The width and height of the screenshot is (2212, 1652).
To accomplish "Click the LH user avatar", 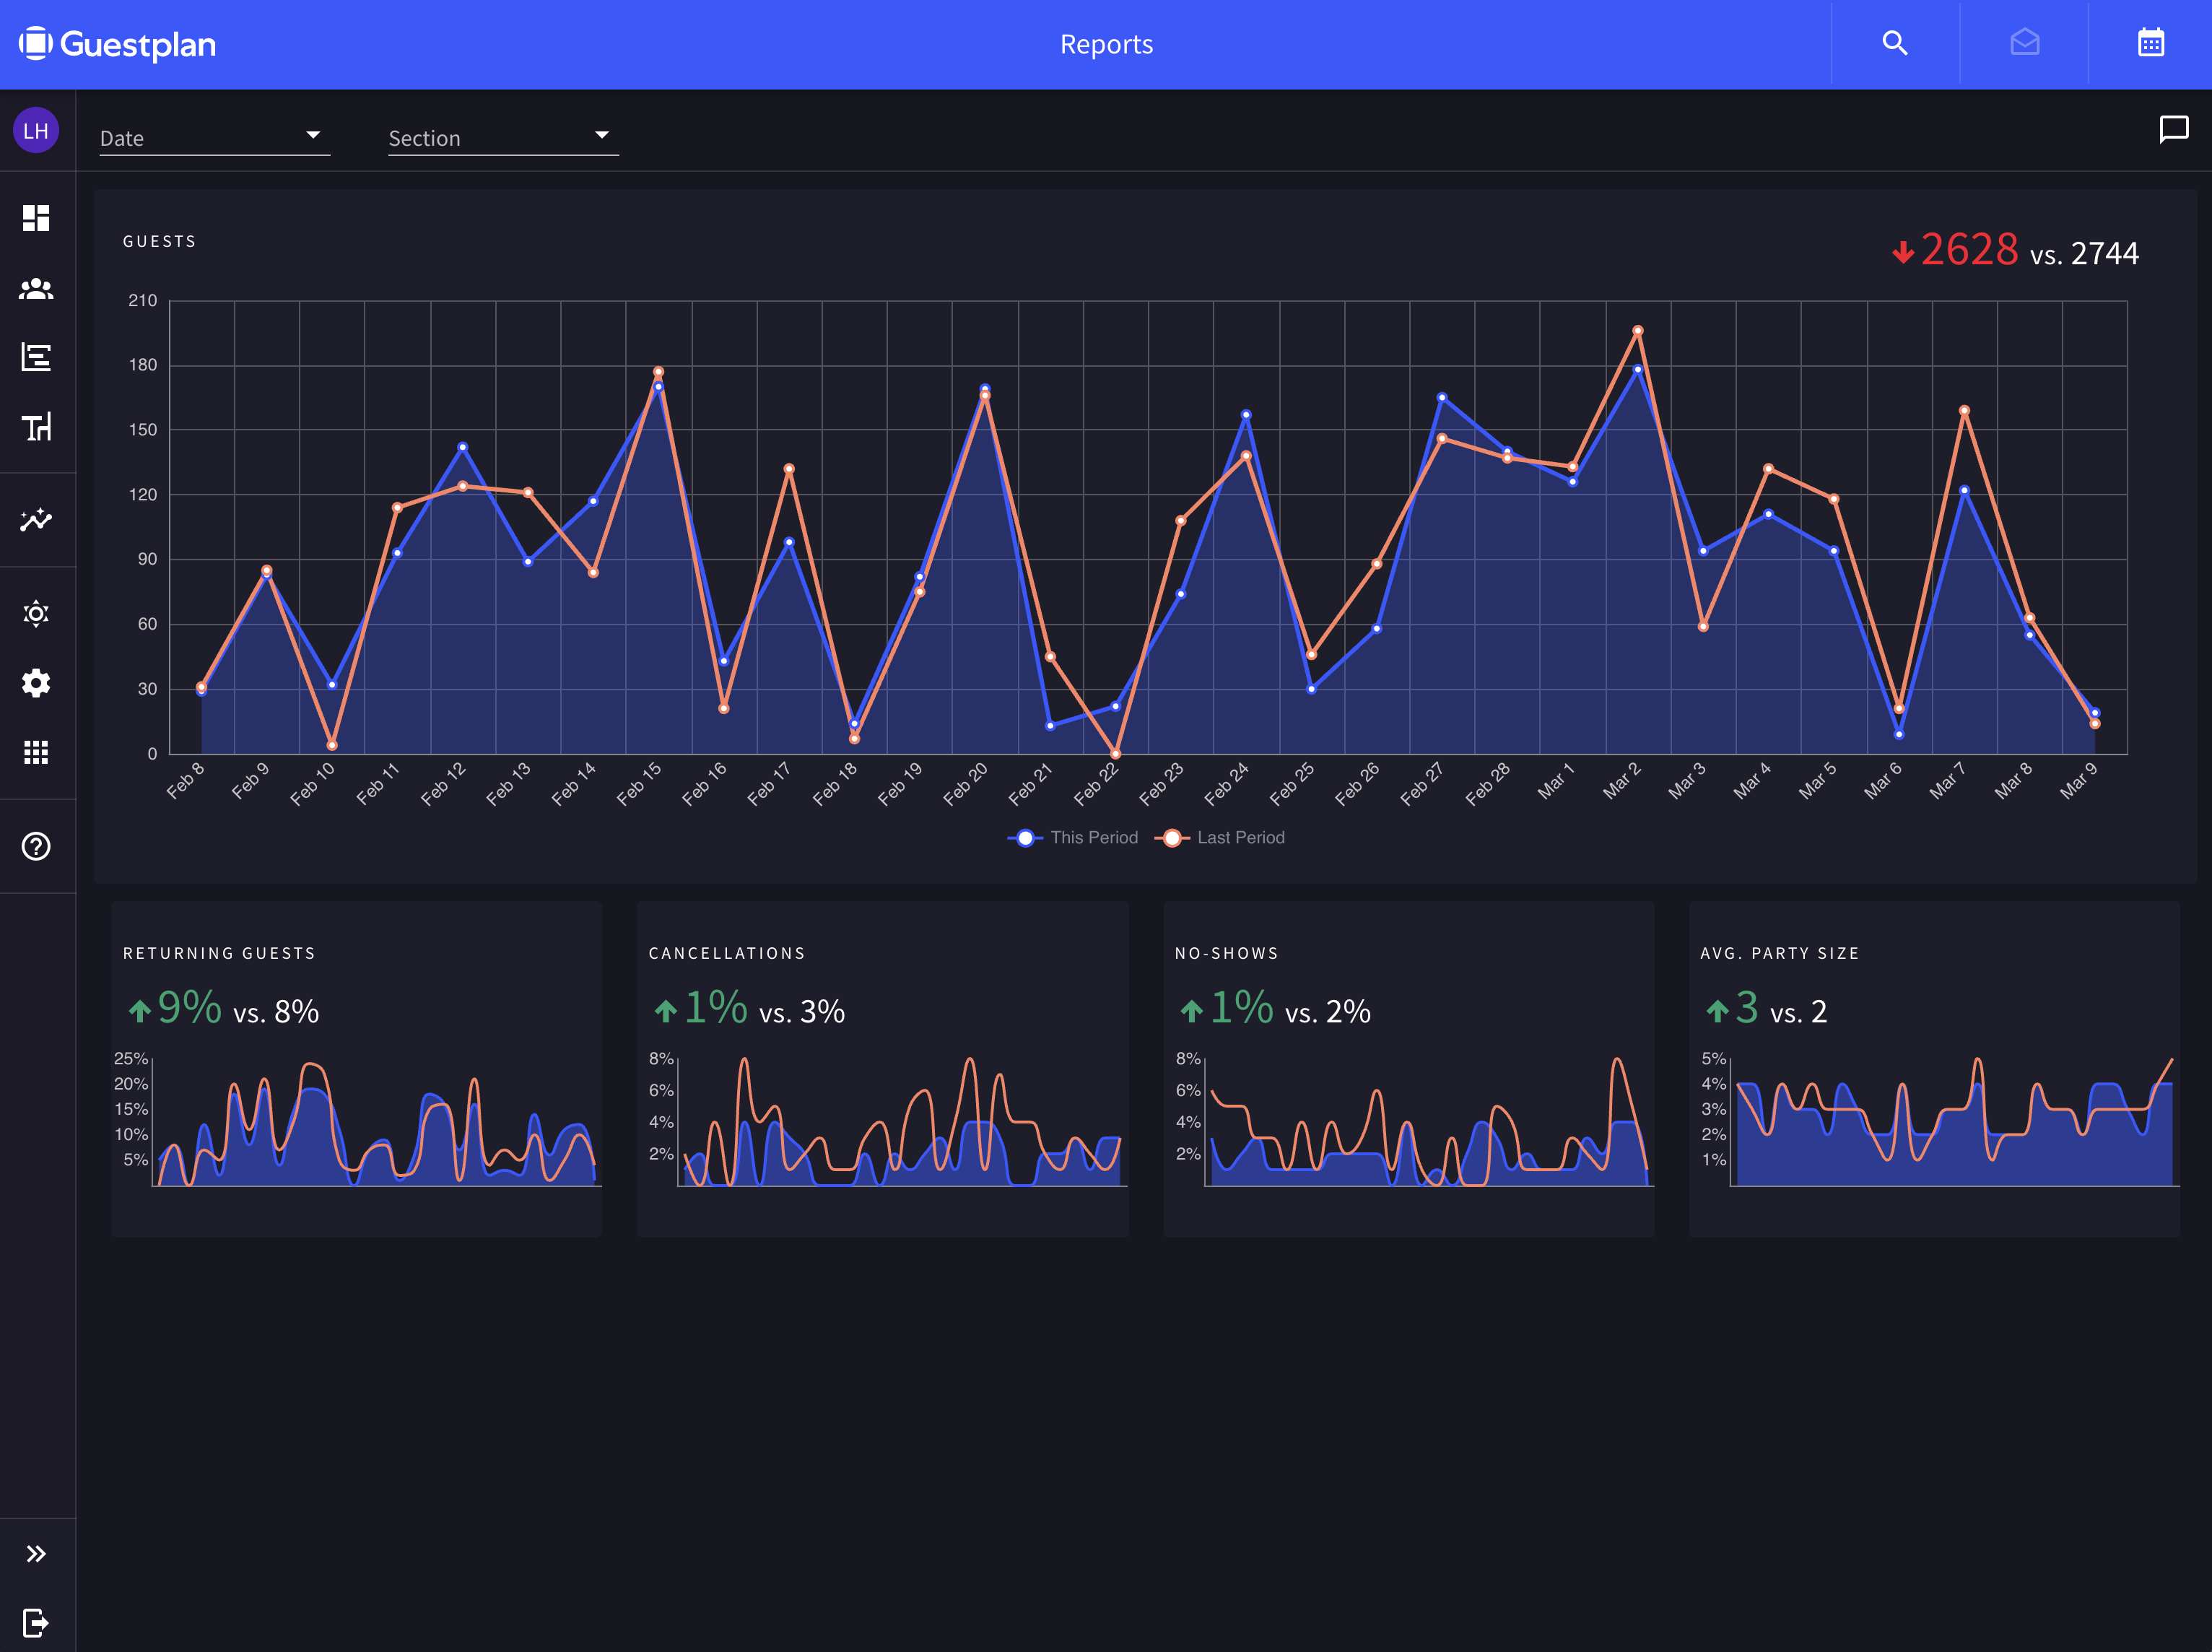I will pyautogui.click(x=36, y=131).
